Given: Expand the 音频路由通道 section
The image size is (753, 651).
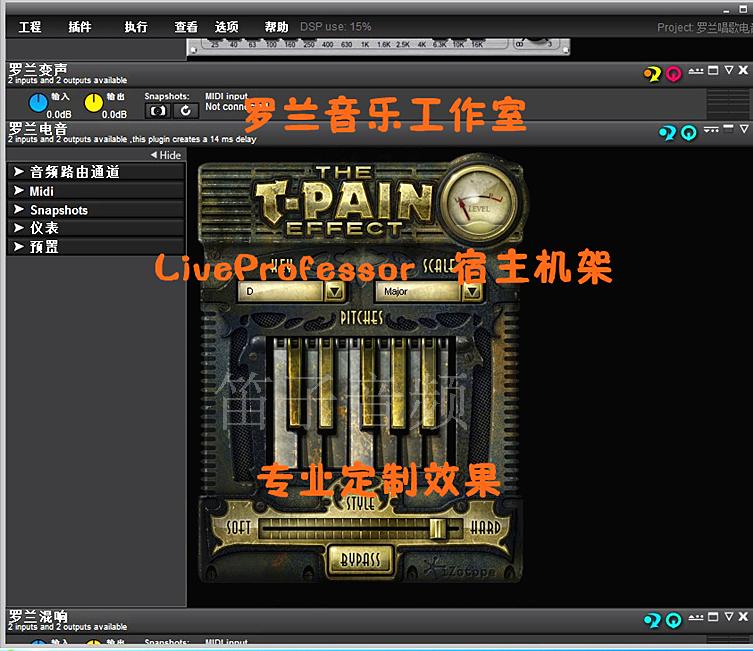Looking at the screenshot, I should 96,172.
